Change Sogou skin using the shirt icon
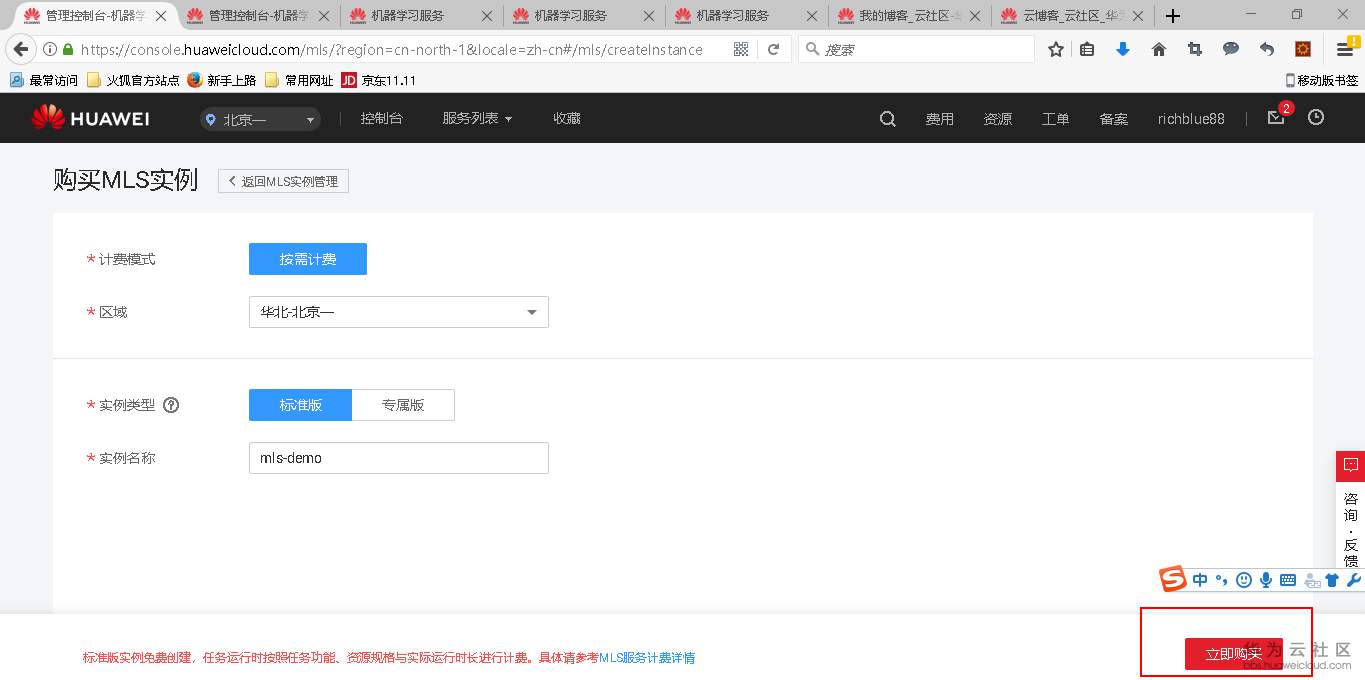Image resolution: width=1365 pixels, height=680 pixels. 1331,579
